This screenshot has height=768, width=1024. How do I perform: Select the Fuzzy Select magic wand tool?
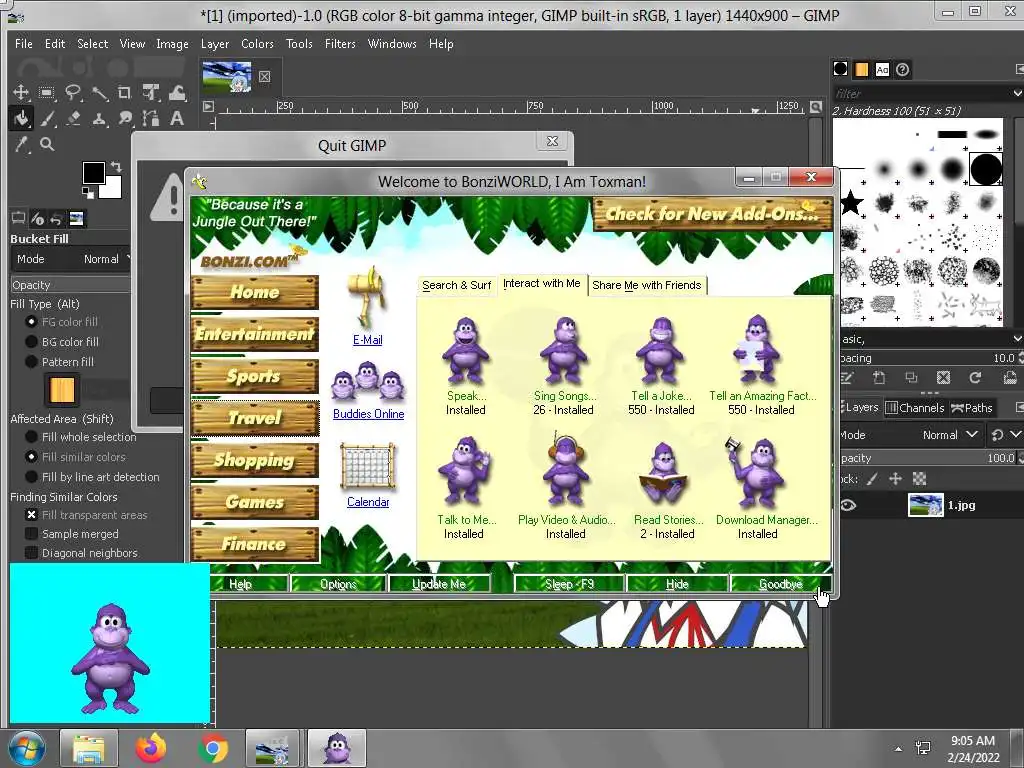click(99, 92)
